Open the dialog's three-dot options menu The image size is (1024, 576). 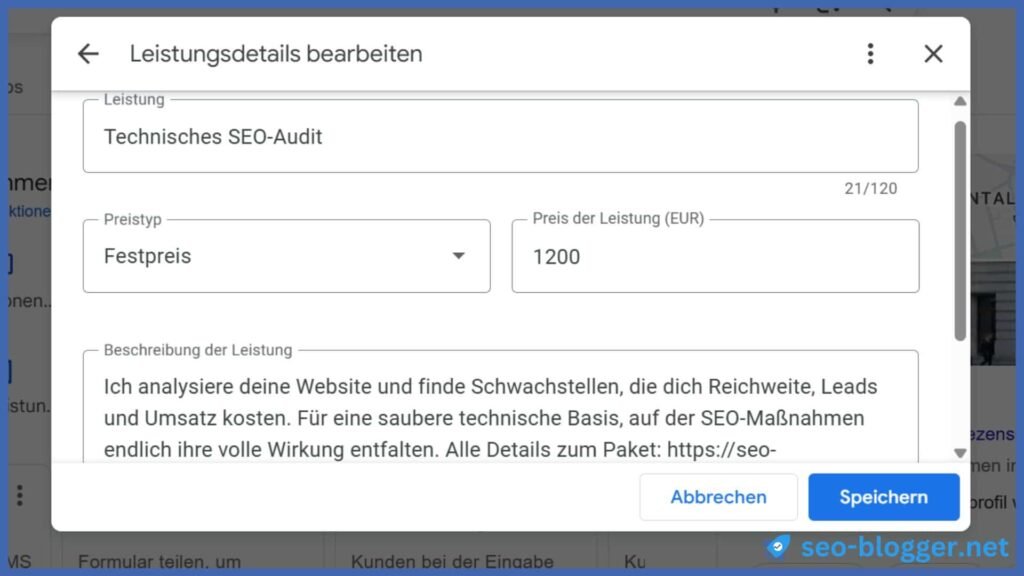[x=870, y=54]
